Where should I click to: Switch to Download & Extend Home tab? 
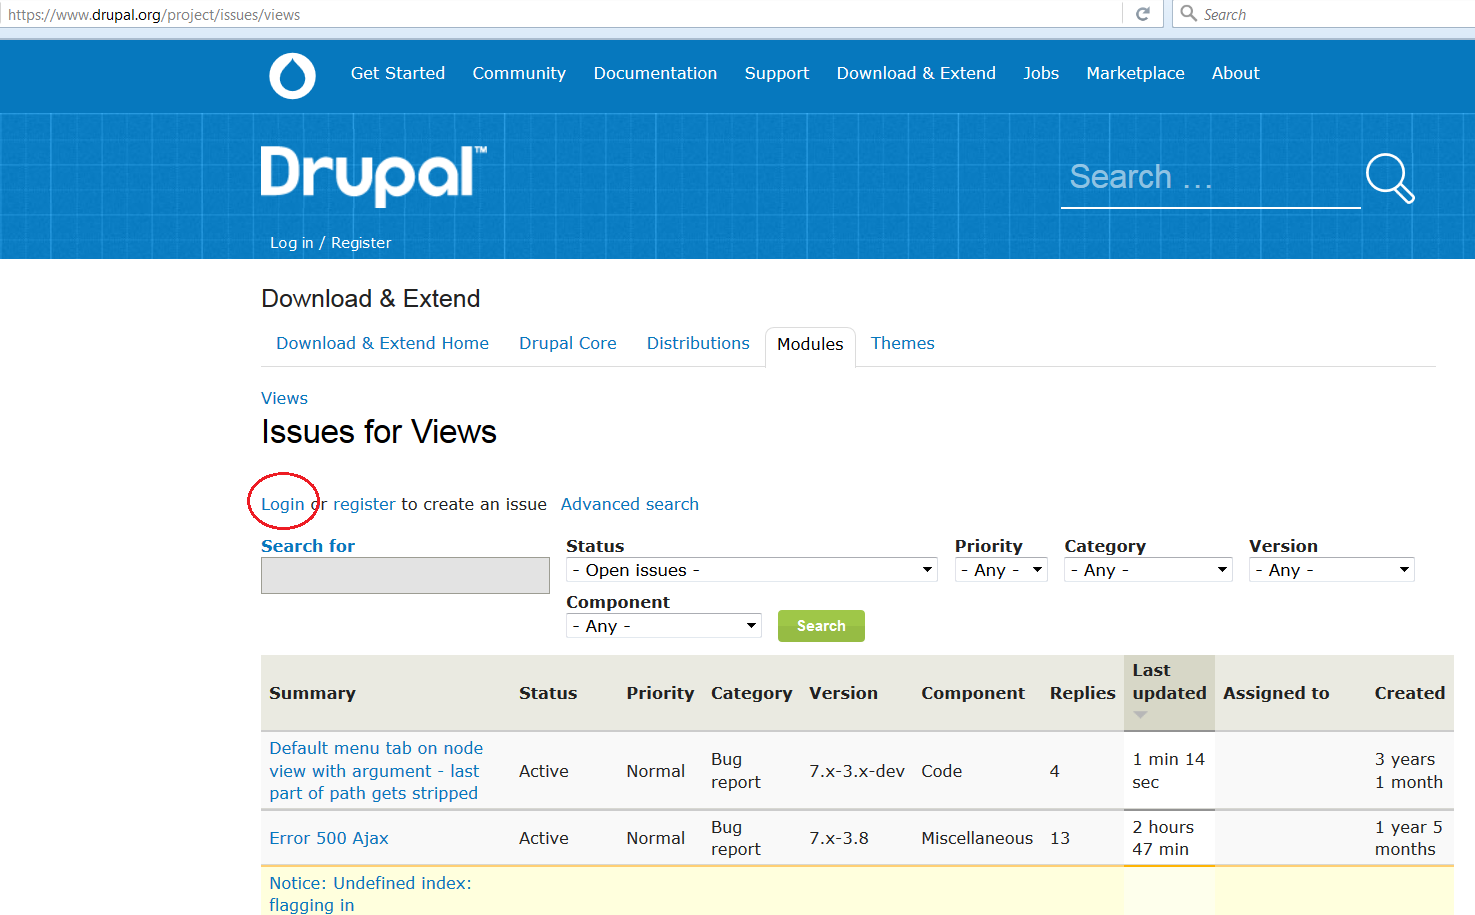point(382,343)
